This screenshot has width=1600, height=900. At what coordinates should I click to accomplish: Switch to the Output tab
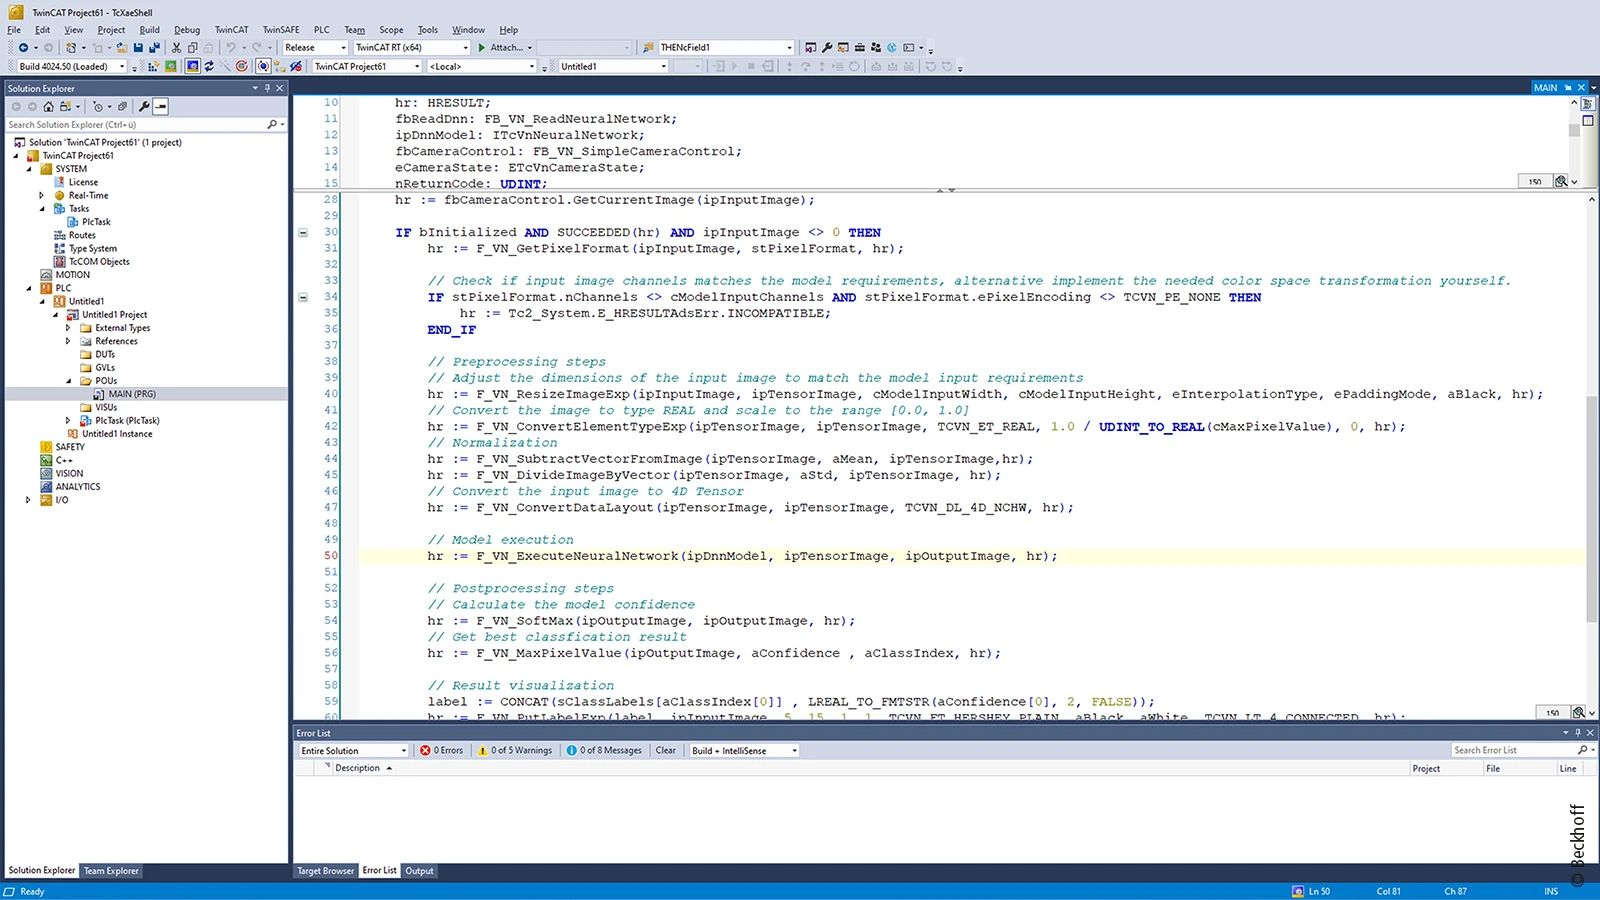419,871
